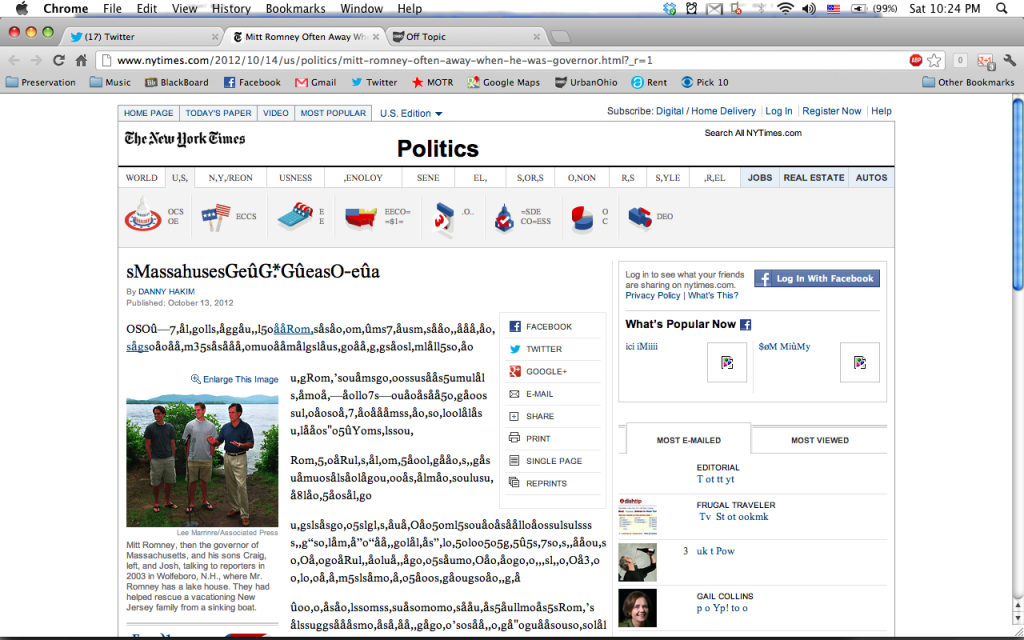This screenshot has width=1024, height=640.
Task: Reload the page with the refresh icon
Action: 59,60
